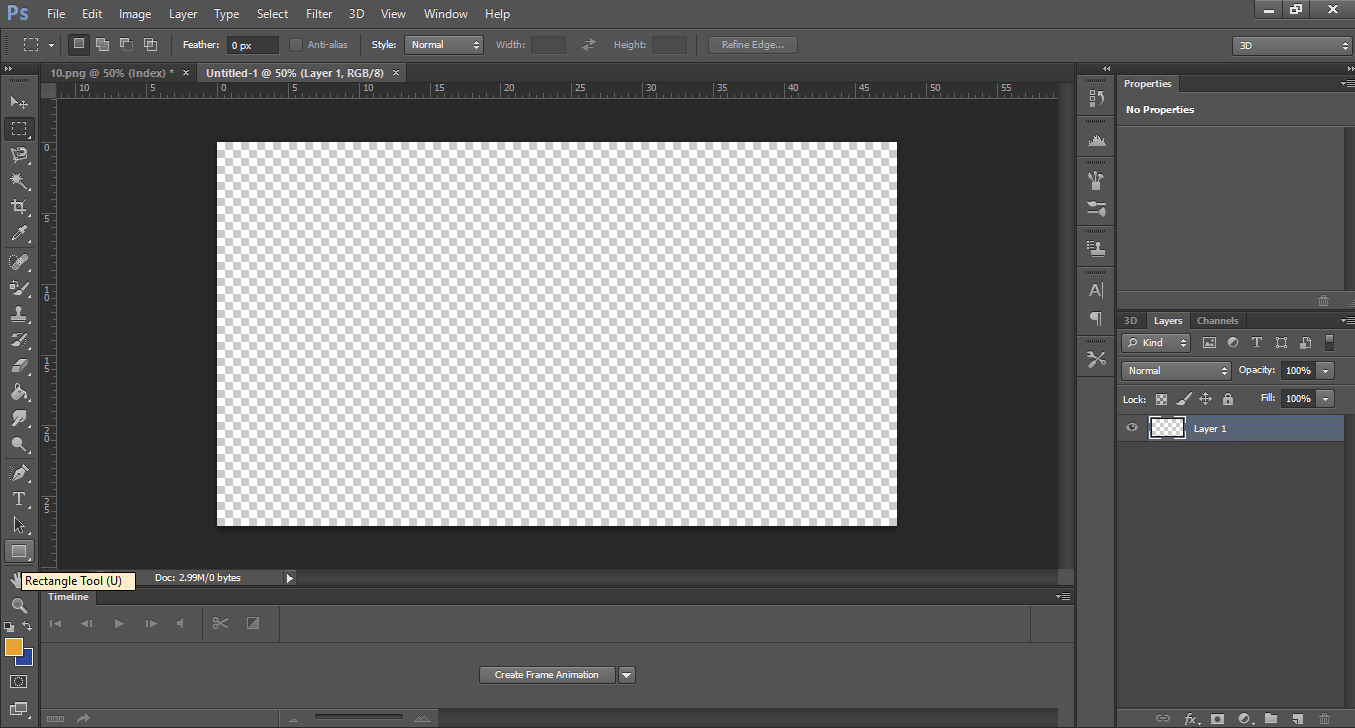Viewport: 1355px width, 728px height.
Task: Toggle Quick Mask mode
Action: click(x=19, y=681)
